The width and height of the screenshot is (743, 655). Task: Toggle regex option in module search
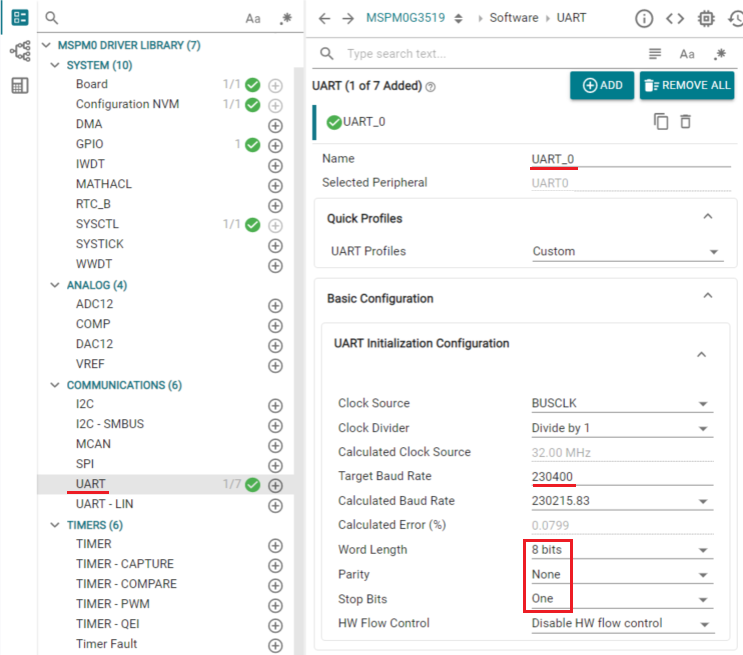pyautogui.click(x=286, y=18)
